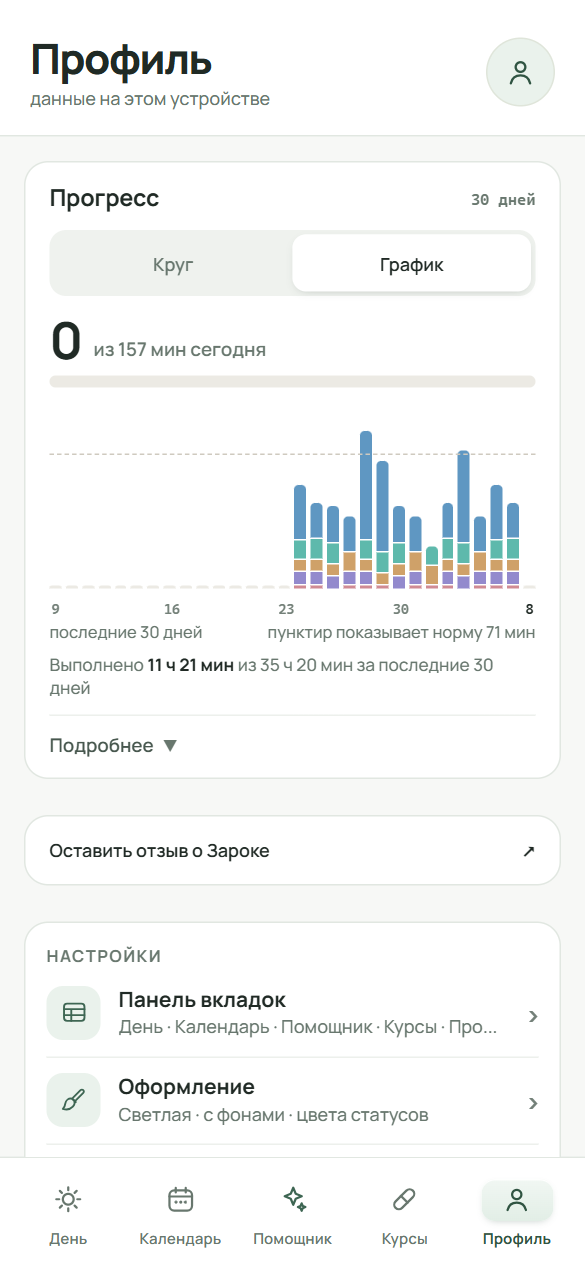Click the large 0 minutes counter
Viewport: 585px width, 1266px height.
tap(66, 341)
